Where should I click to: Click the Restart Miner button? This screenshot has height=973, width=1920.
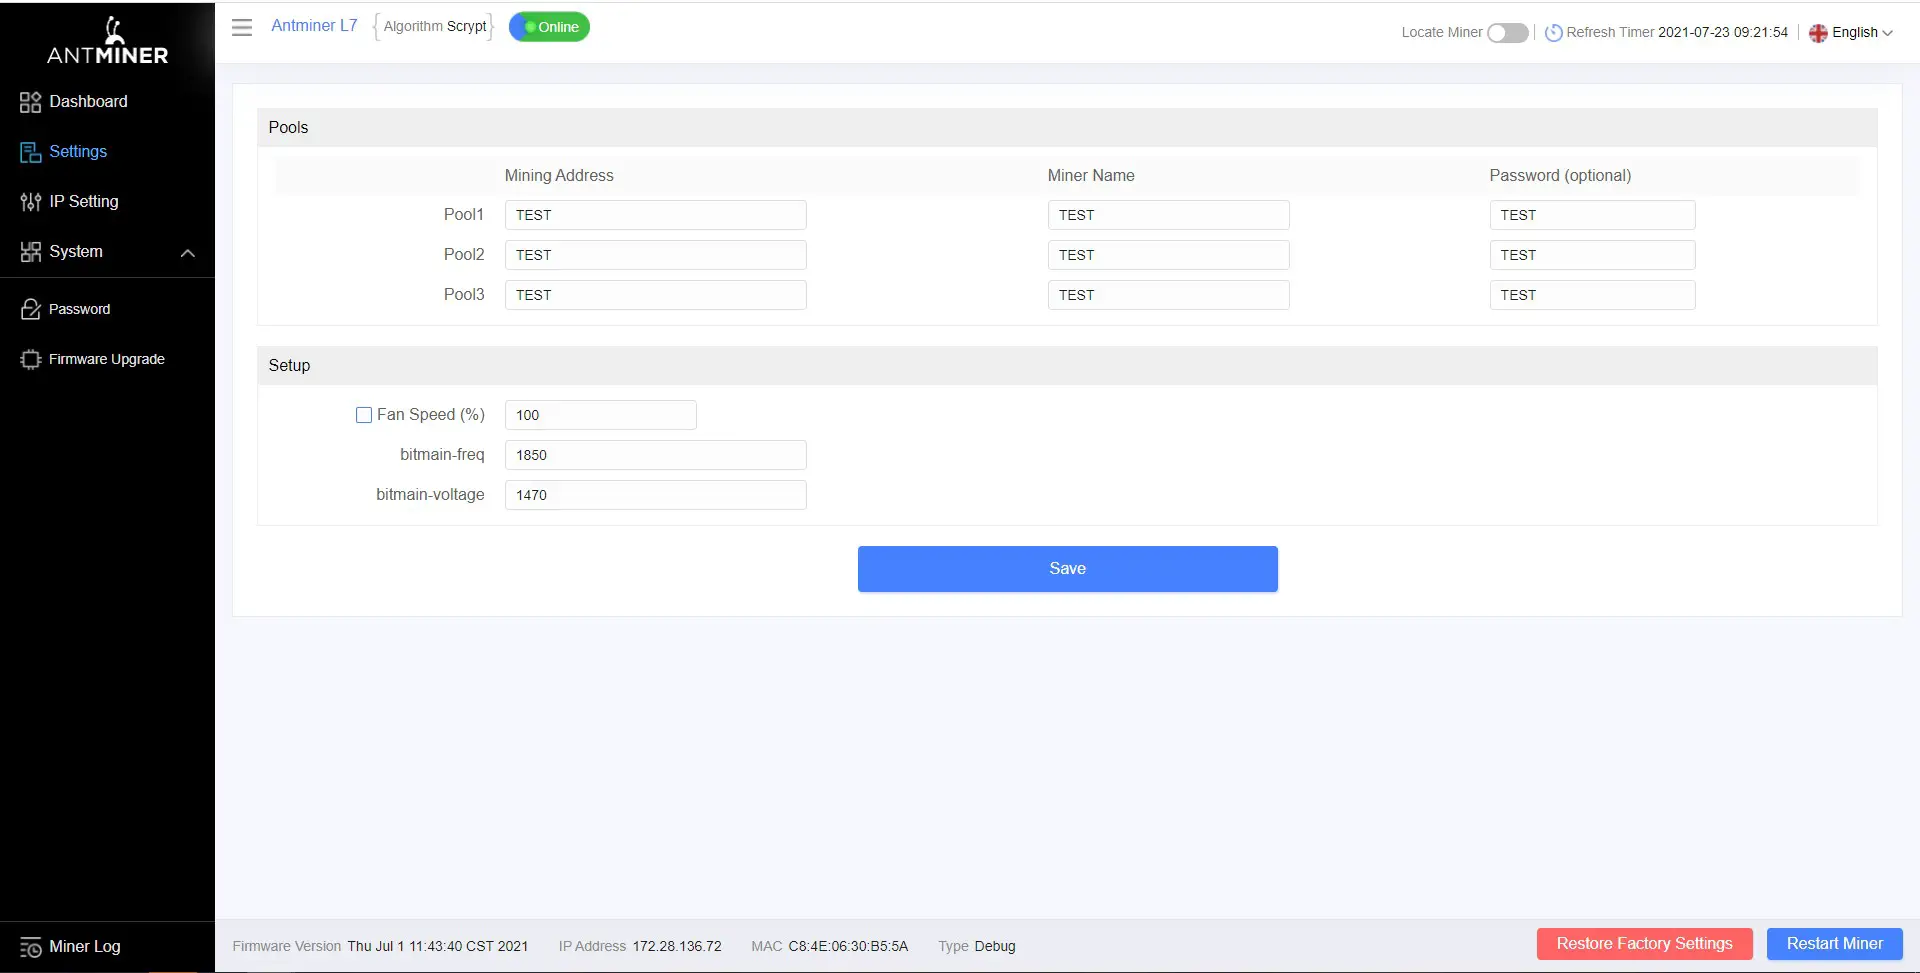[1835, 944]
